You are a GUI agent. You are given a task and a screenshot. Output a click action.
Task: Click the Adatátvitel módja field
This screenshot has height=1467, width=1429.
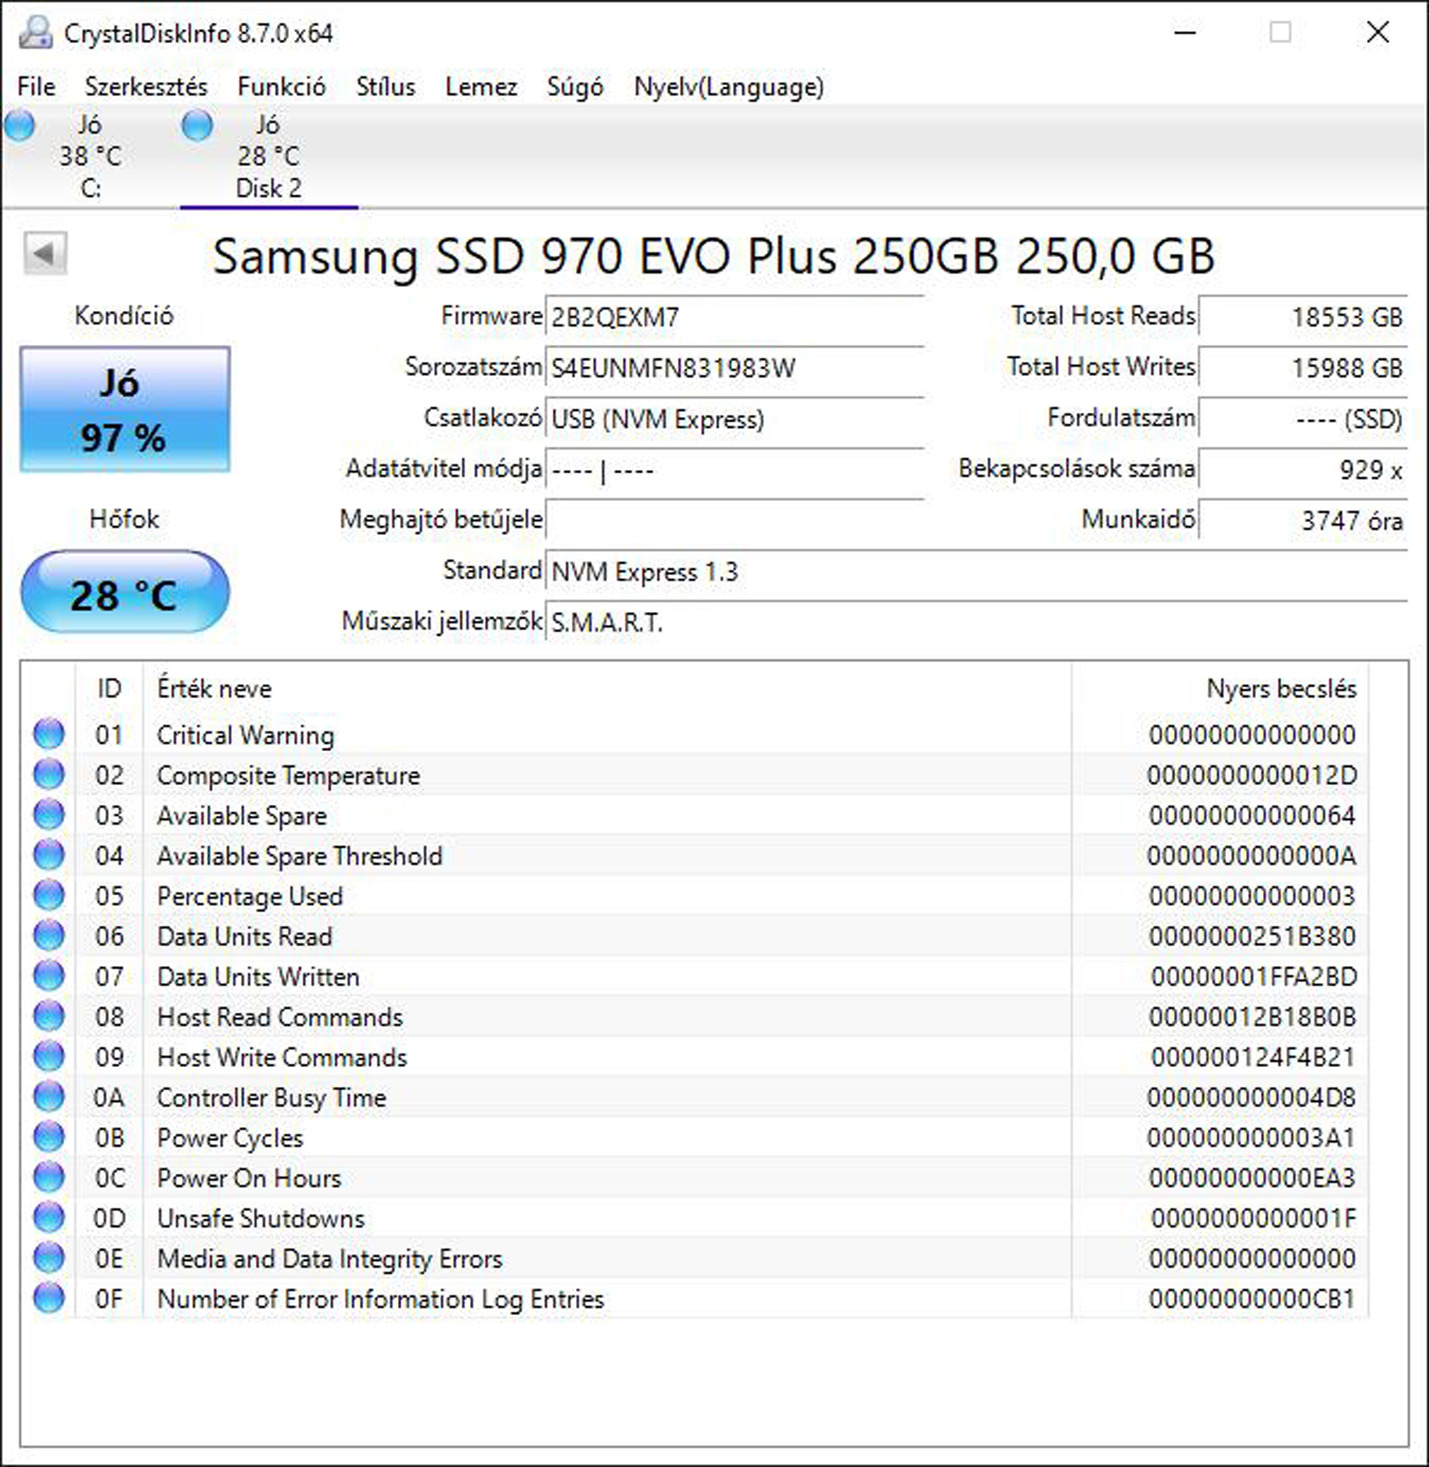pyautogui.click(x=734, y=470)
